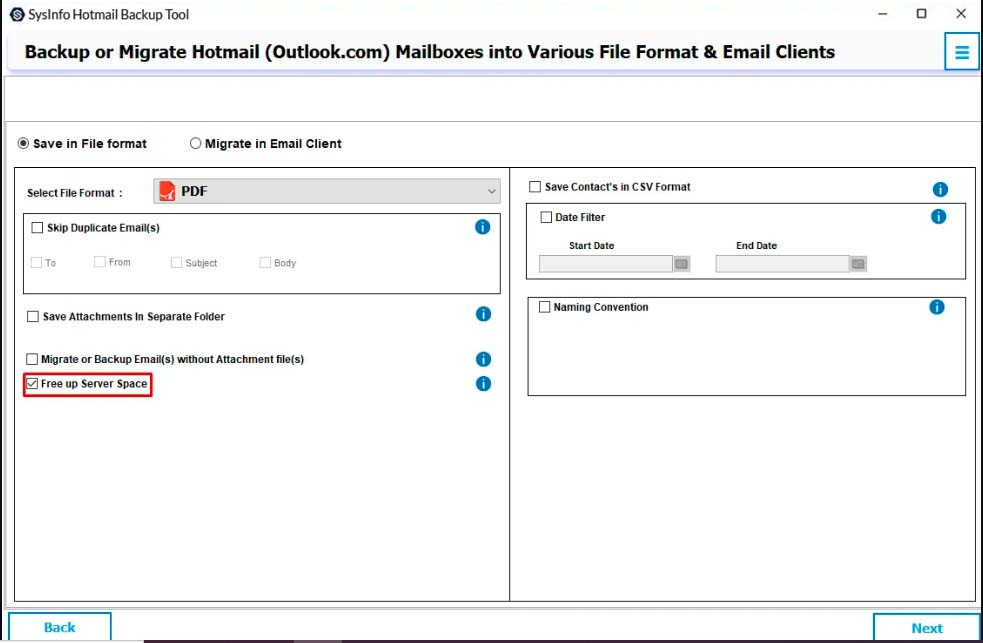Click info icon for Date Filter
The image size is (983, 643).
pyautogui.click(x=938, y=217)
